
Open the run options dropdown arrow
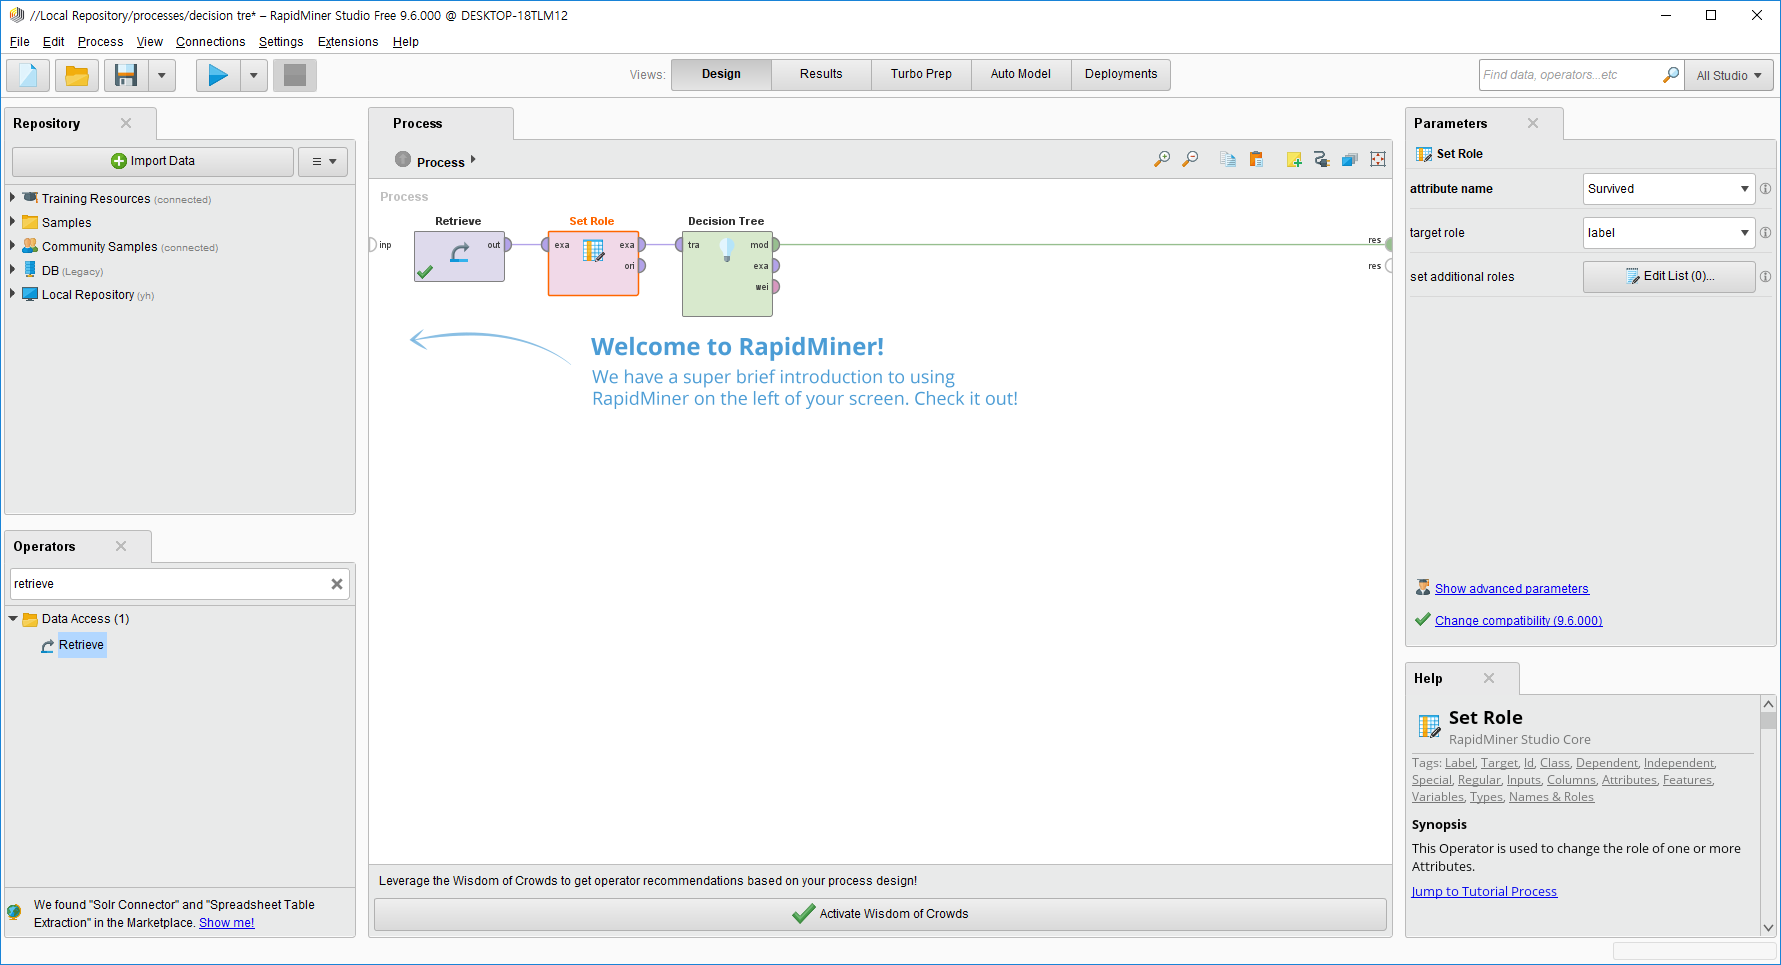(x=254, y=75)
